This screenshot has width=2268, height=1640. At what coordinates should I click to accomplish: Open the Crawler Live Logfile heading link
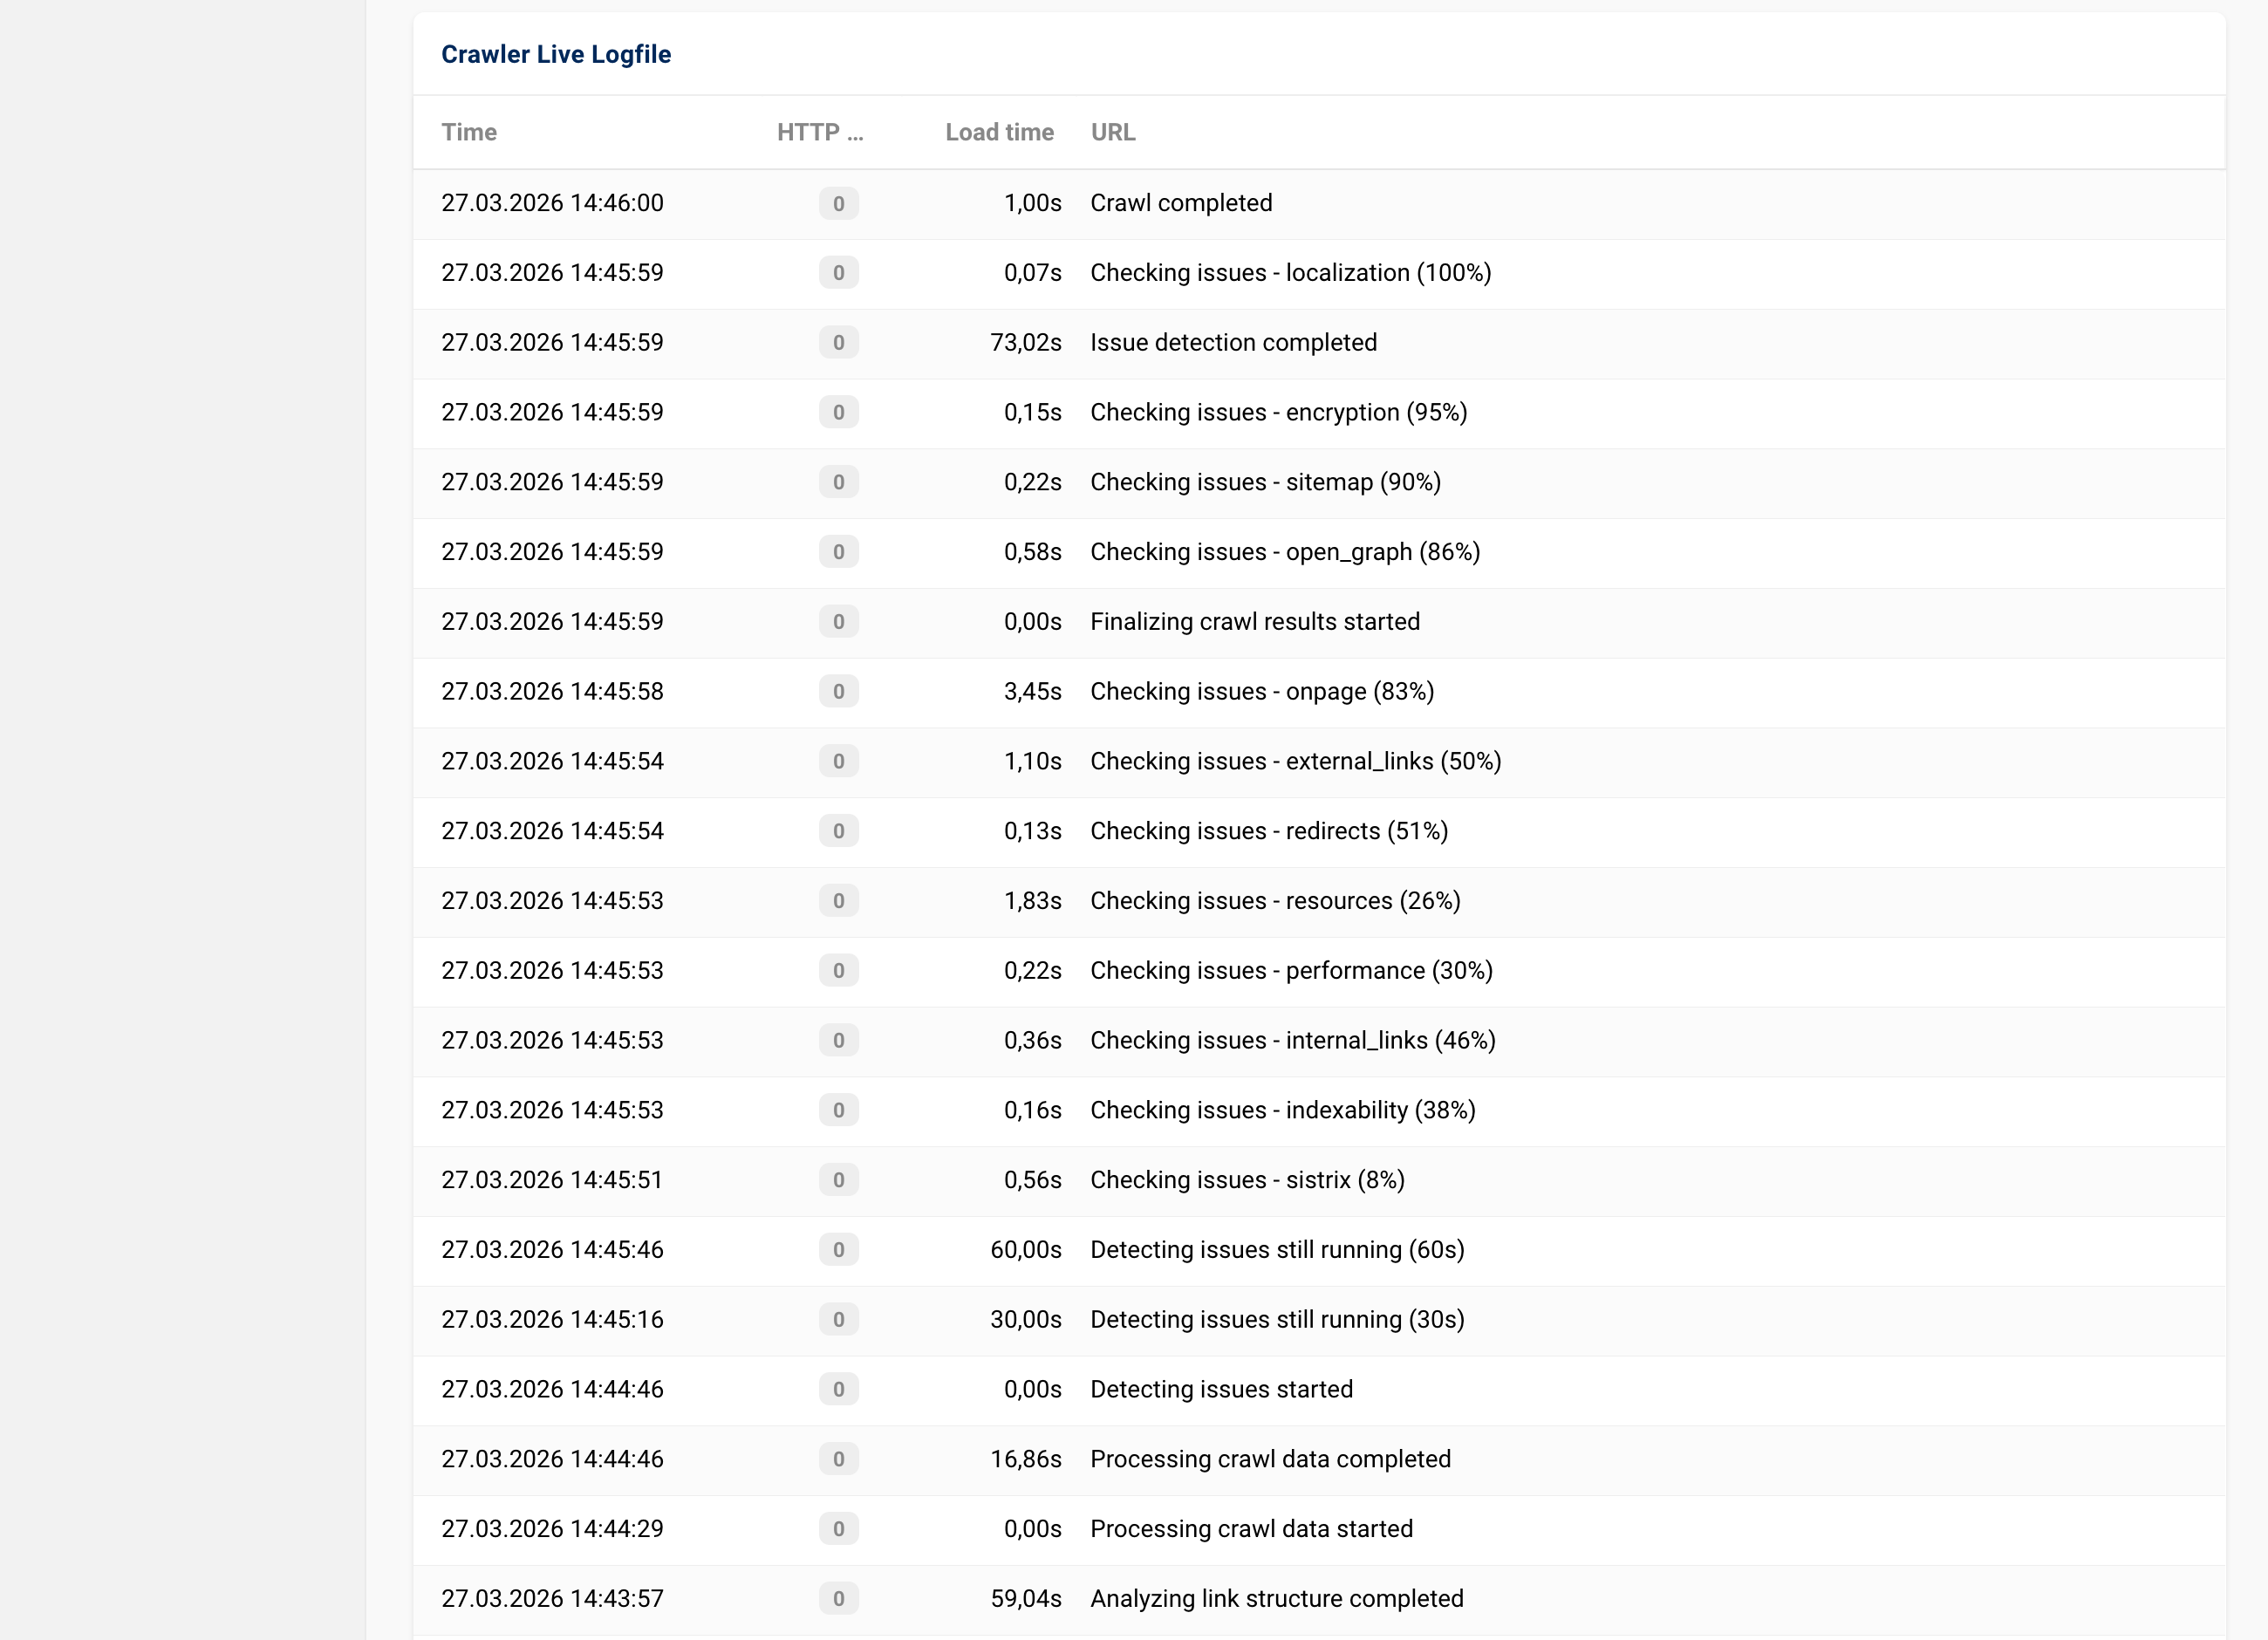556,54
